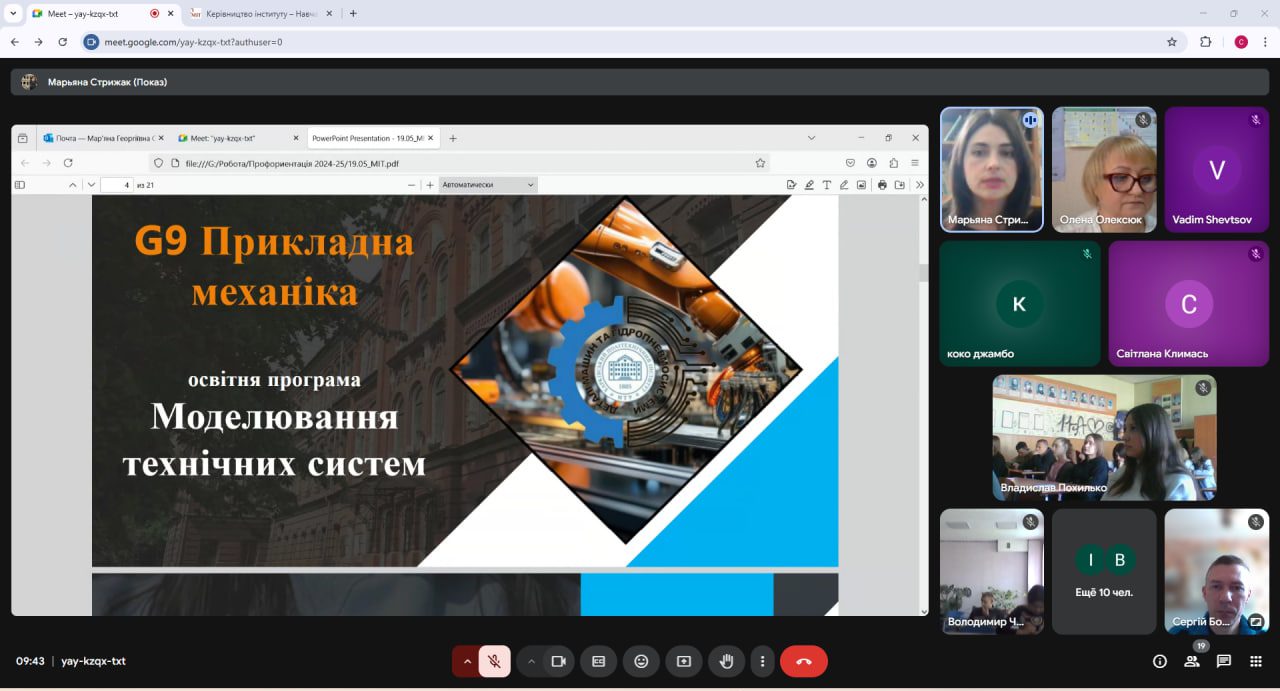Select Володимир Ч... participant tile
This screenshot has width=1280, height=691.
click(x=992, y=572)
